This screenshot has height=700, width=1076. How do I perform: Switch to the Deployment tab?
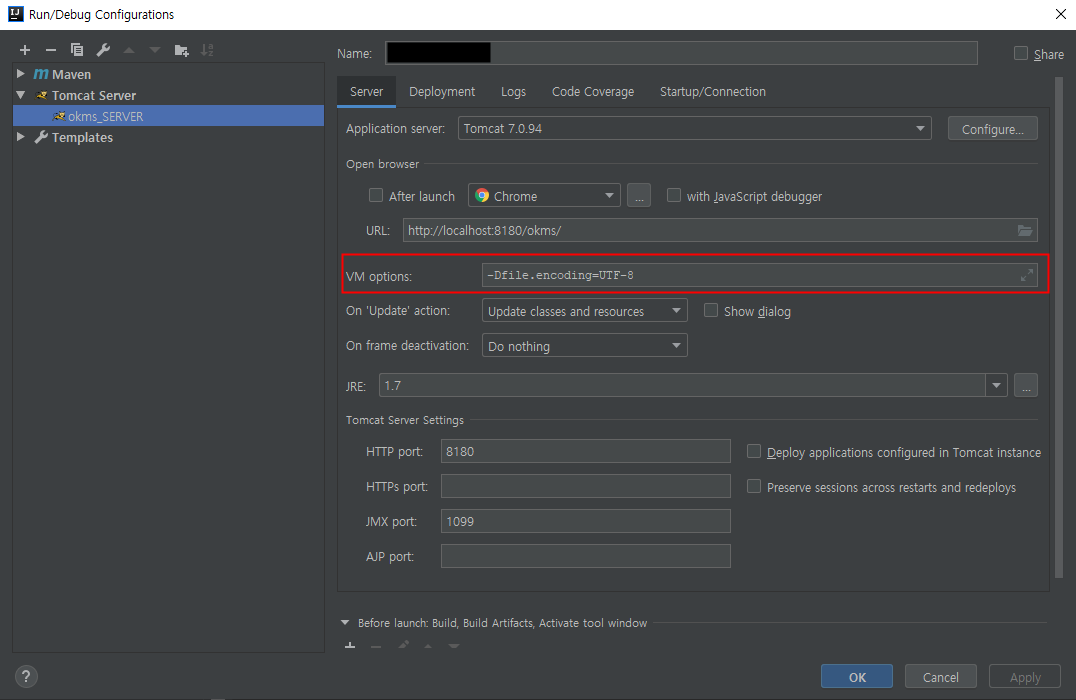pos(442,91)
